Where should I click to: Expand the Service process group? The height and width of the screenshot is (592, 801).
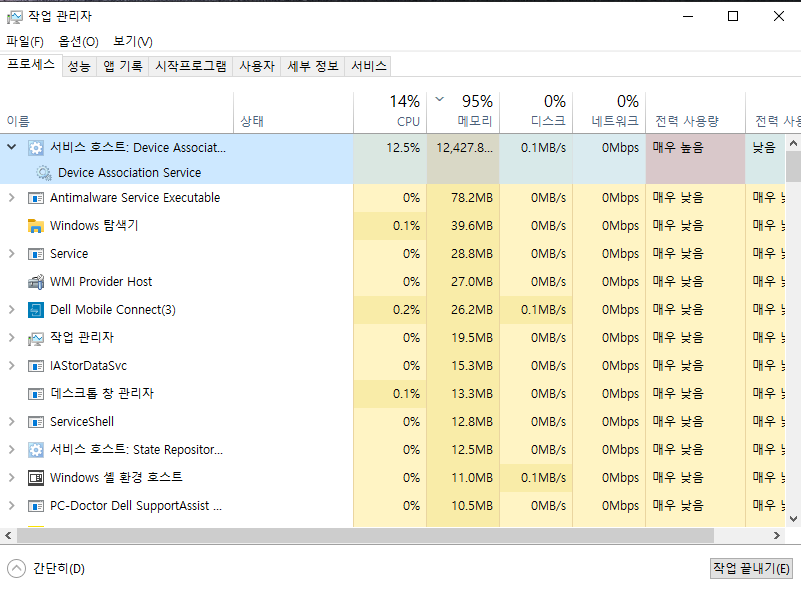click(x=12, y=254)
